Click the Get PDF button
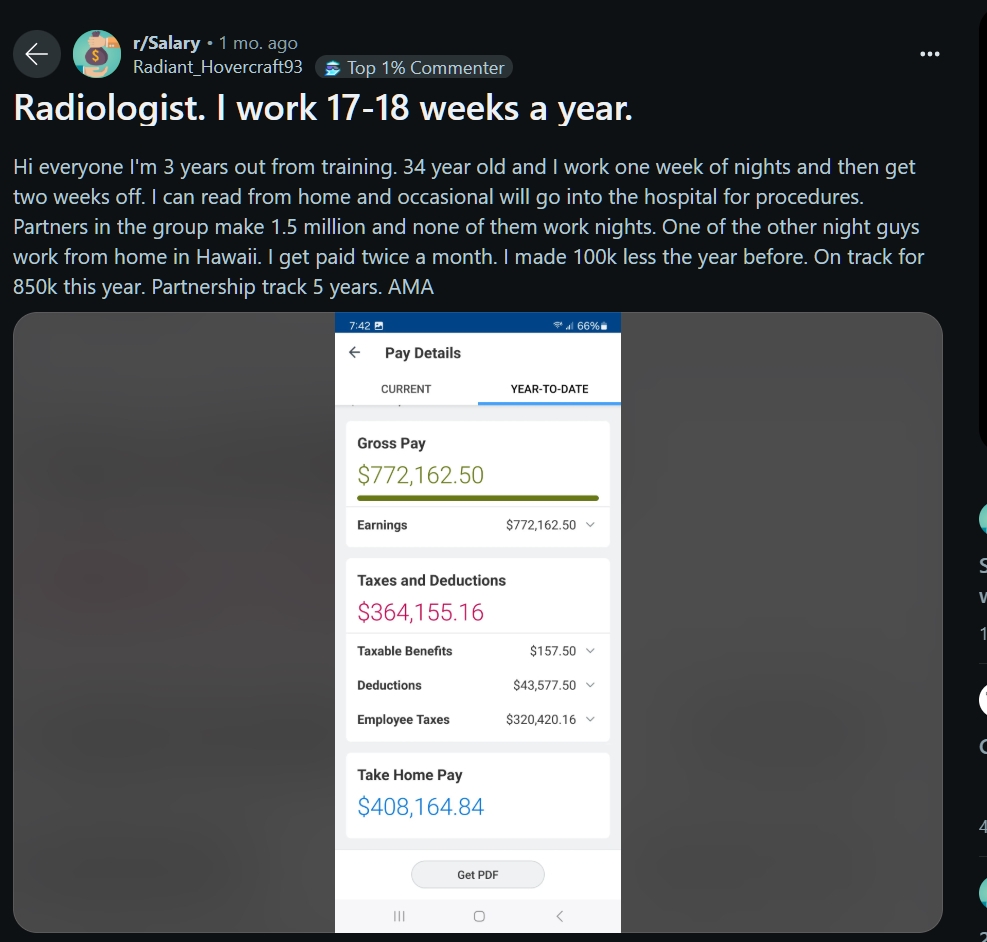 (478, 875)
